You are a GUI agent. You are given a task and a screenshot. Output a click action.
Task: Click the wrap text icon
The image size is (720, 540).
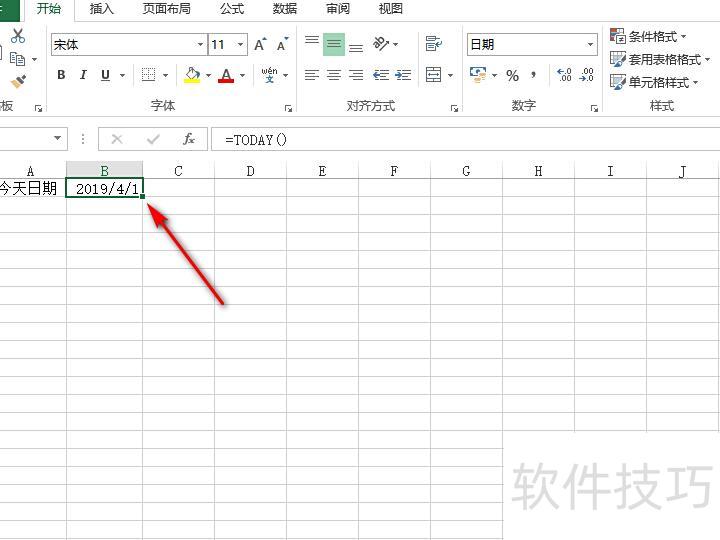coord(433,44)
